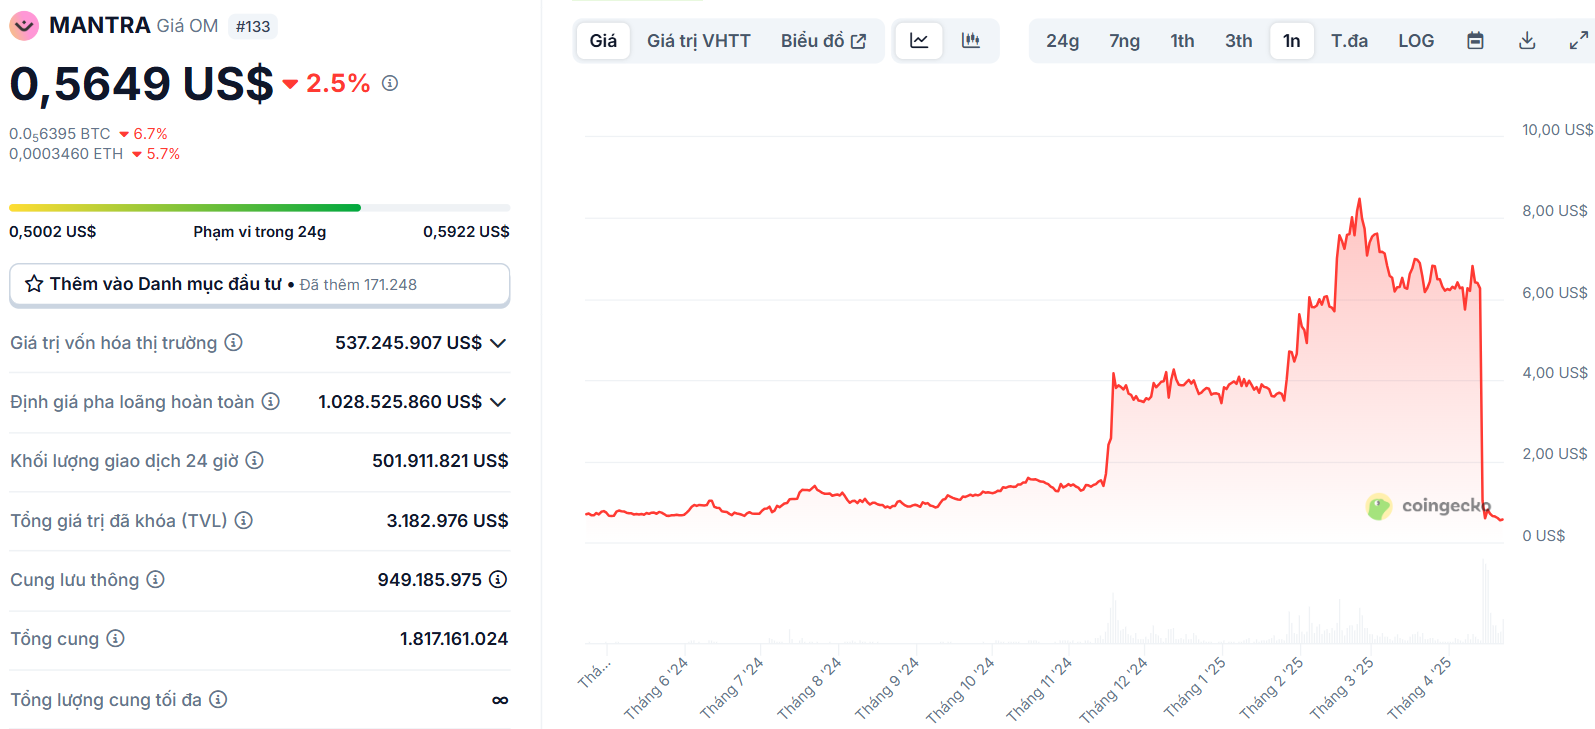Click the 24h price range bar
Screen dimensions: 1595x729
click(259, 208)
